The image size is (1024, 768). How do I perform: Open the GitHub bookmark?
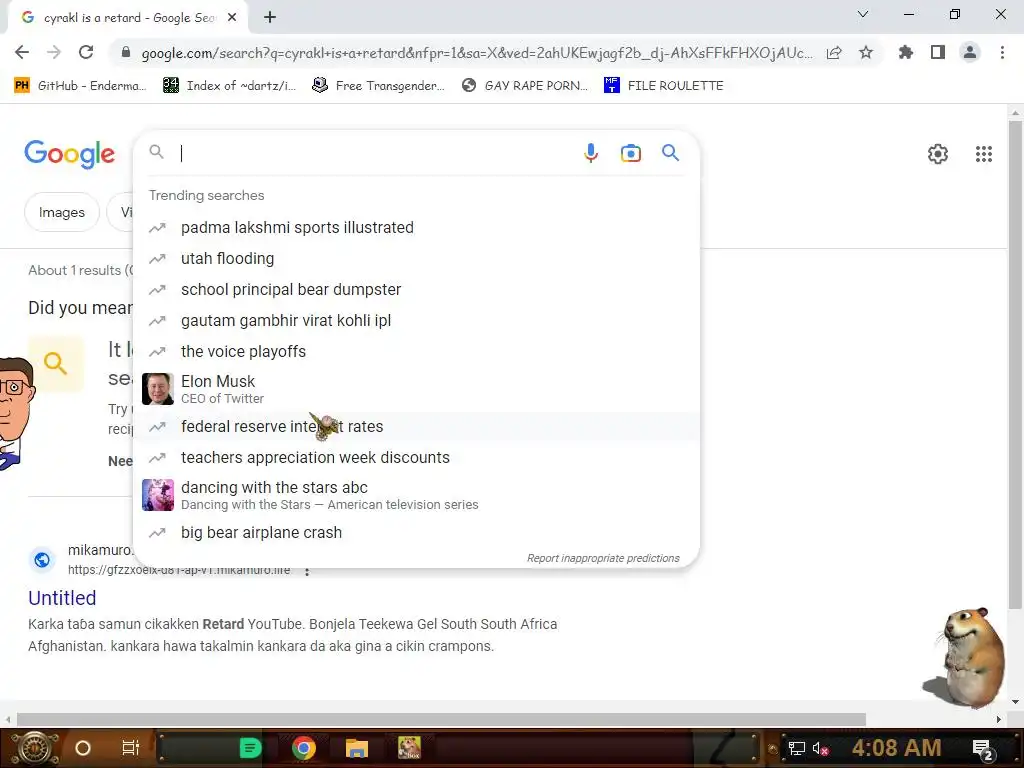point(80,86)
